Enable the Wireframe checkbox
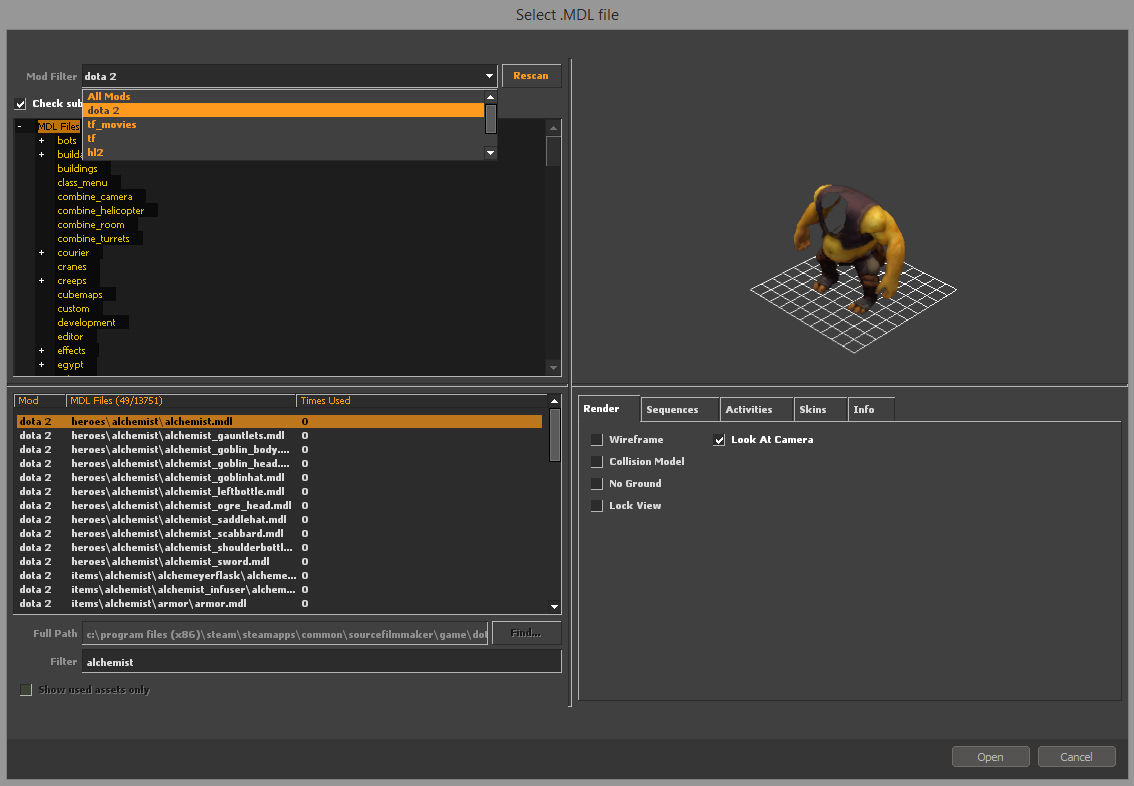This screenshot has height=786, width=1134. coord(597,440)
